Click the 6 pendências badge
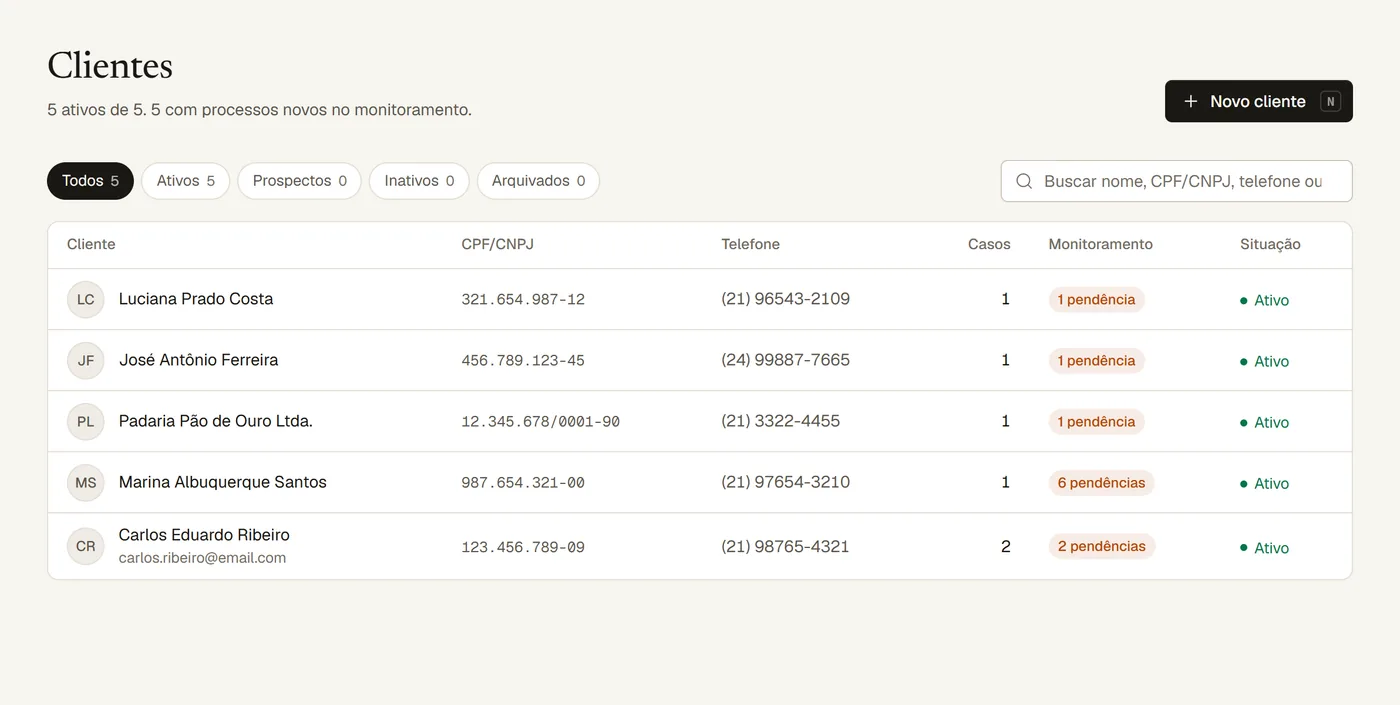 pyautogui.click(x=1101, y=483)
